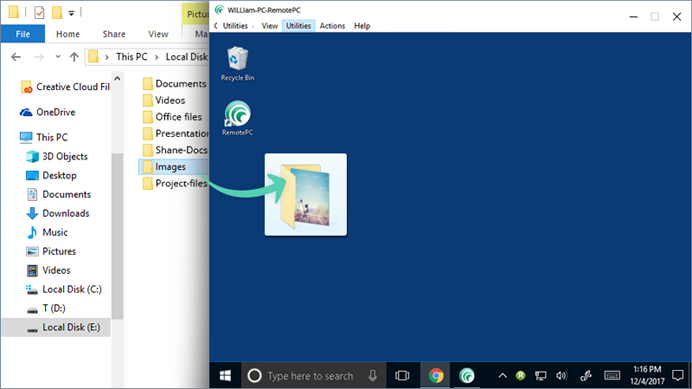Click the volume speaker tray icon

tap(561, 376)
